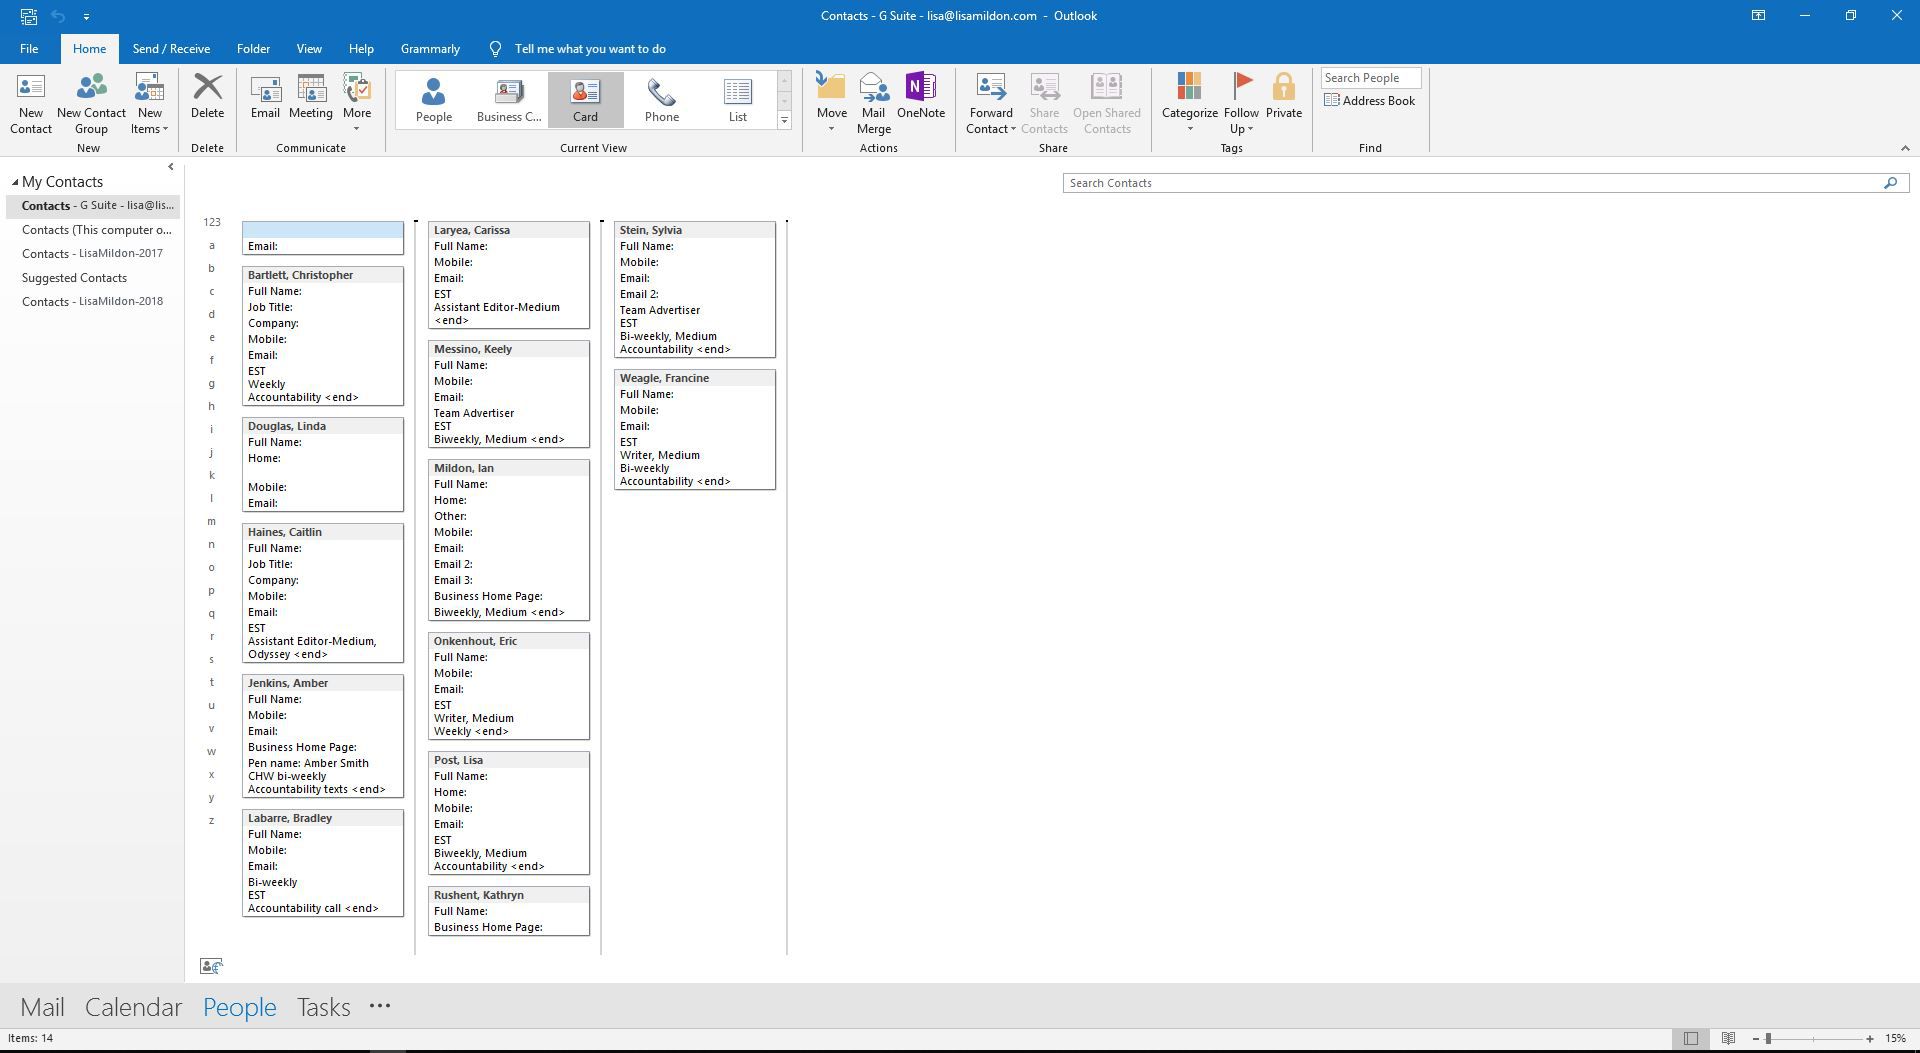This screenshot has height=1053, width=1920.
Task: Expand the Current View gallery
Action: [784, 120]
